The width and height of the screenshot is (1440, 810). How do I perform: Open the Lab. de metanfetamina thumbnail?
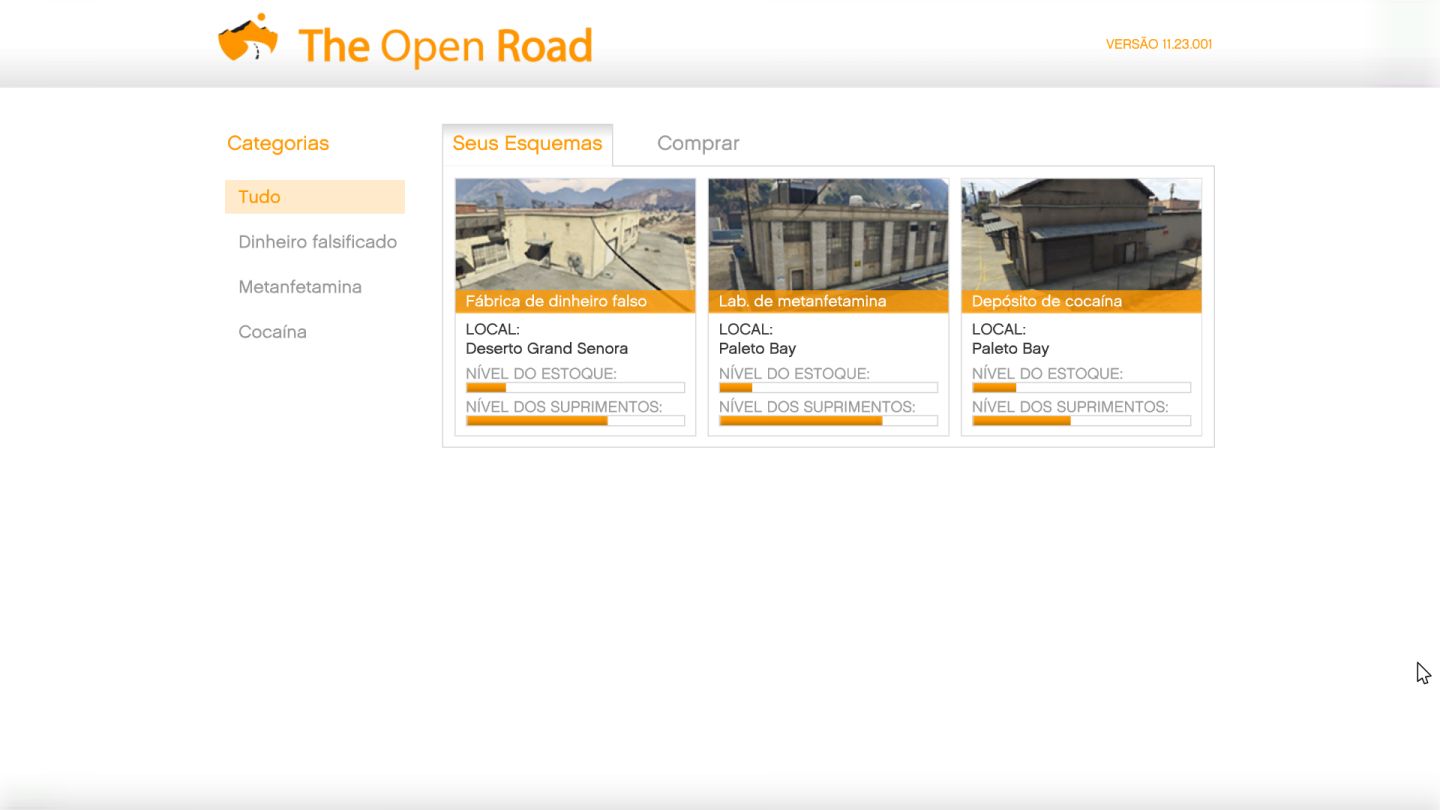pos(828,234)
